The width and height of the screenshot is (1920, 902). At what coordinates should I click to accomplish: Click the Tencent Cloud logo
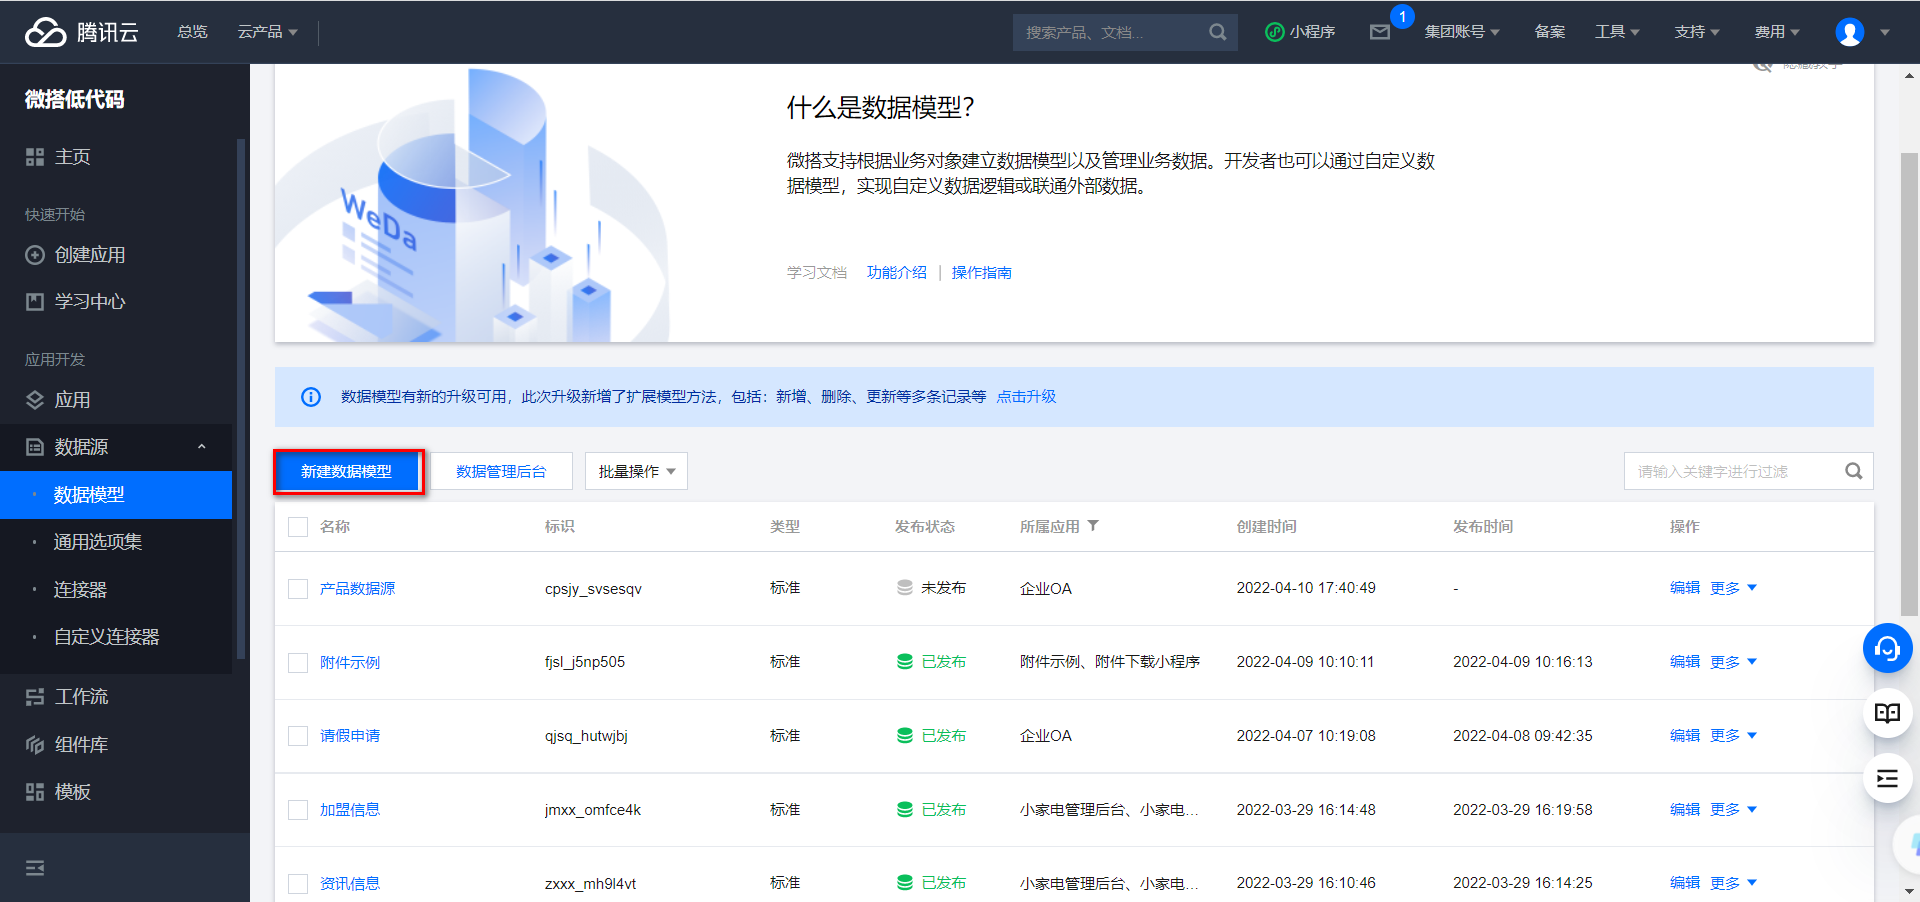[81, 32]
